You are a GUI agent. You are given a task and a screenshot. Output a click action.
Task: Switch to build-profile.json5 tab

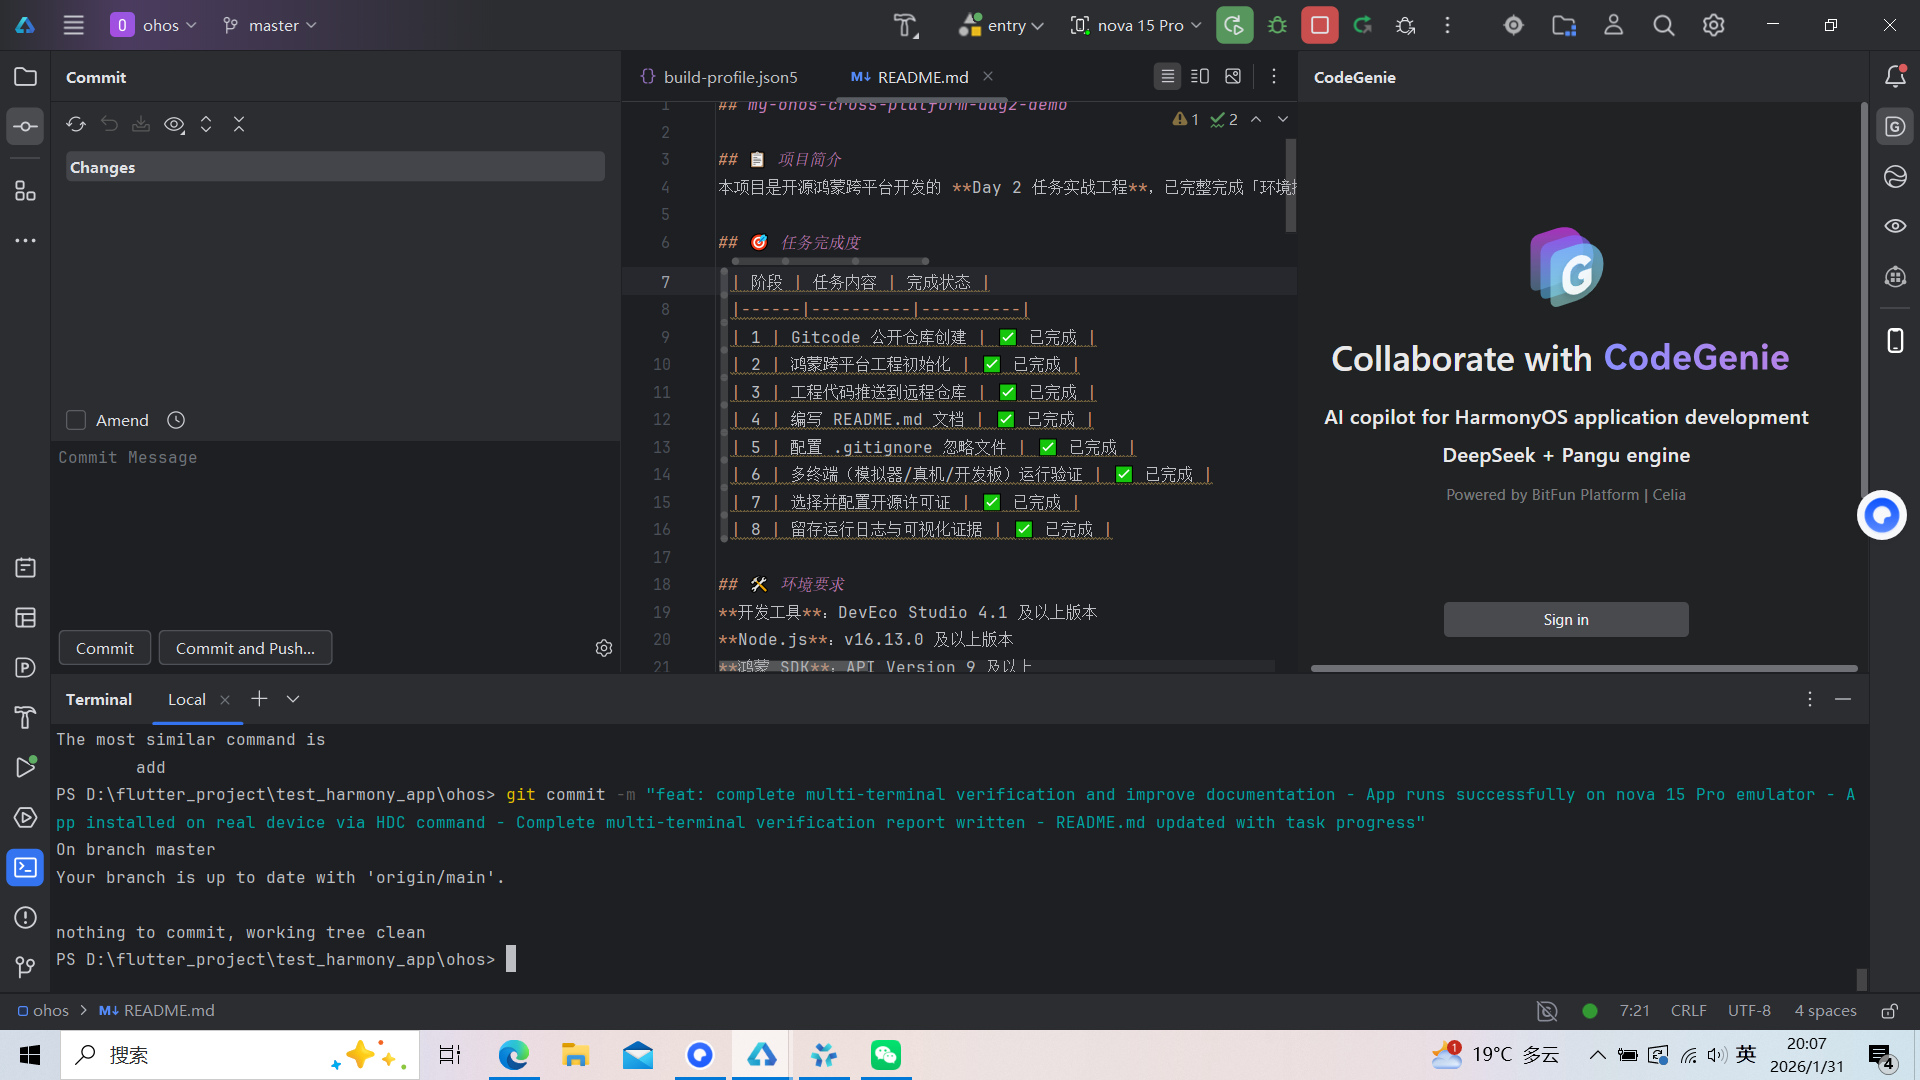[x=729, y=77]
